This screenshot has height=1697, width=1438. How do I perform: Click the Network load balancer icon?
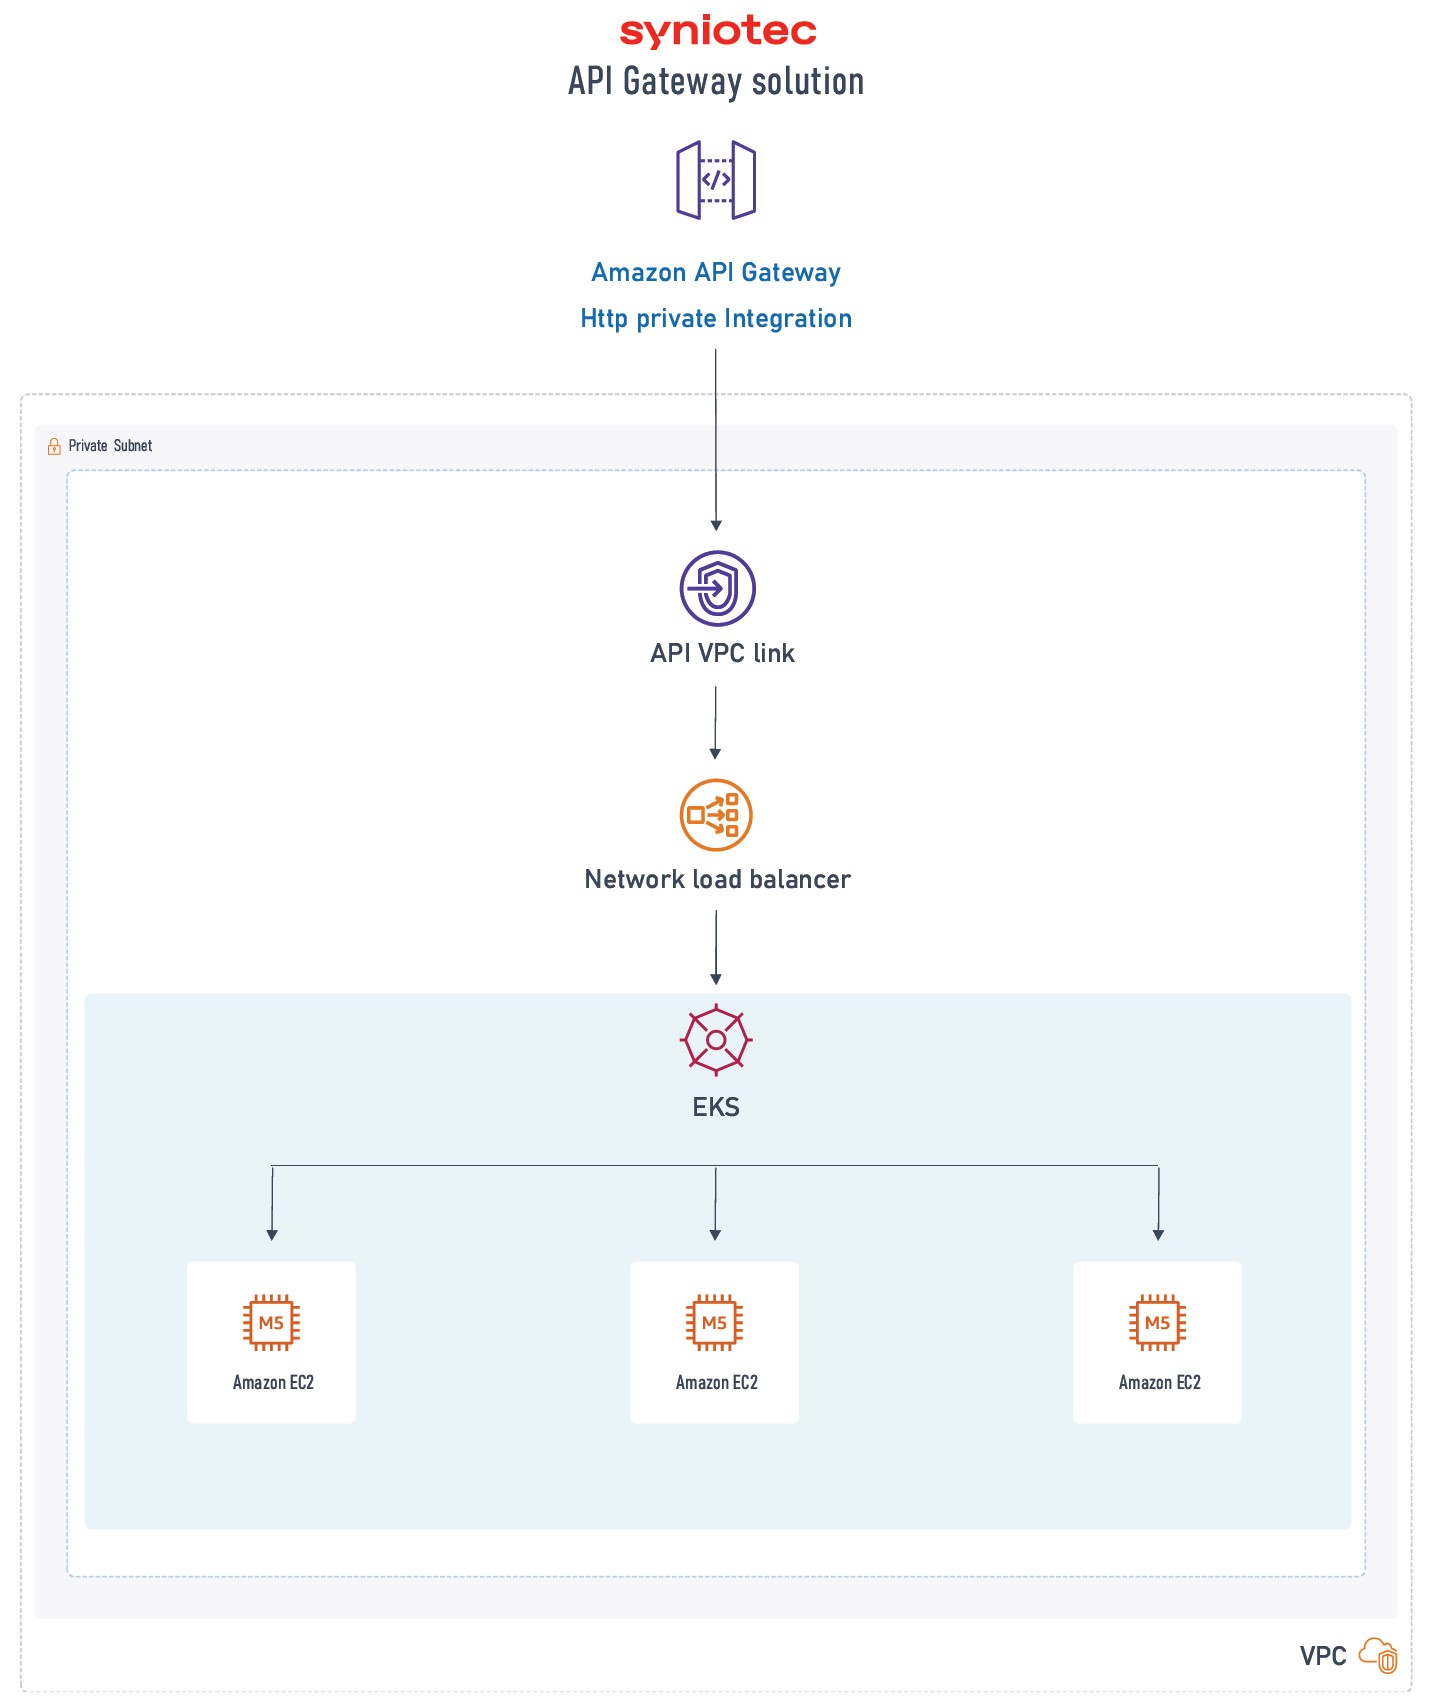click(x=716, y=815)
